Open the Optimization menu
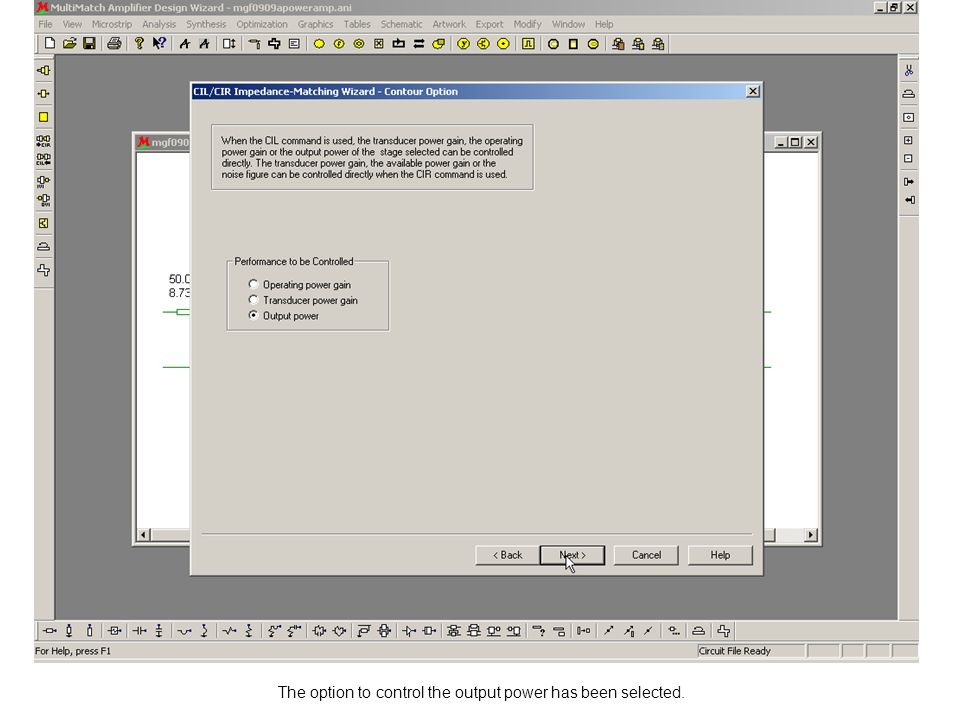This screenshot has height=720, width=960. (x=261, y=24)
